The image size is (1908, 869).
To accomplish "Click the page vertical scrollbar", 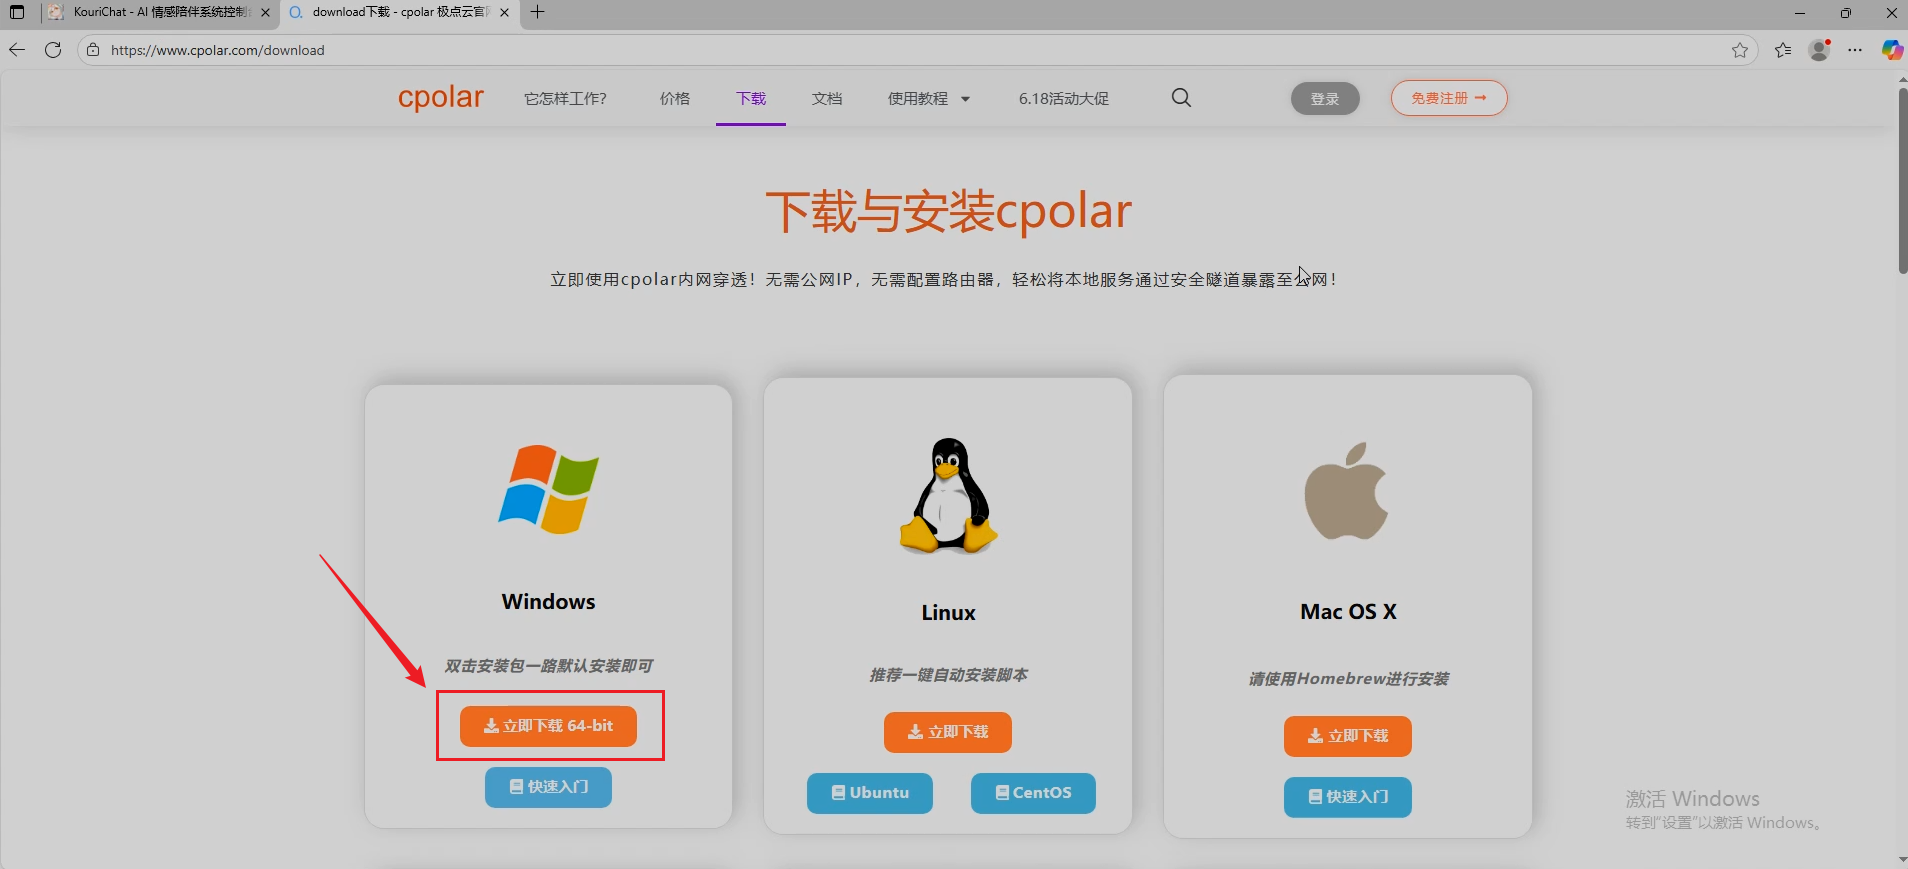I will (x=1902, y=180).
